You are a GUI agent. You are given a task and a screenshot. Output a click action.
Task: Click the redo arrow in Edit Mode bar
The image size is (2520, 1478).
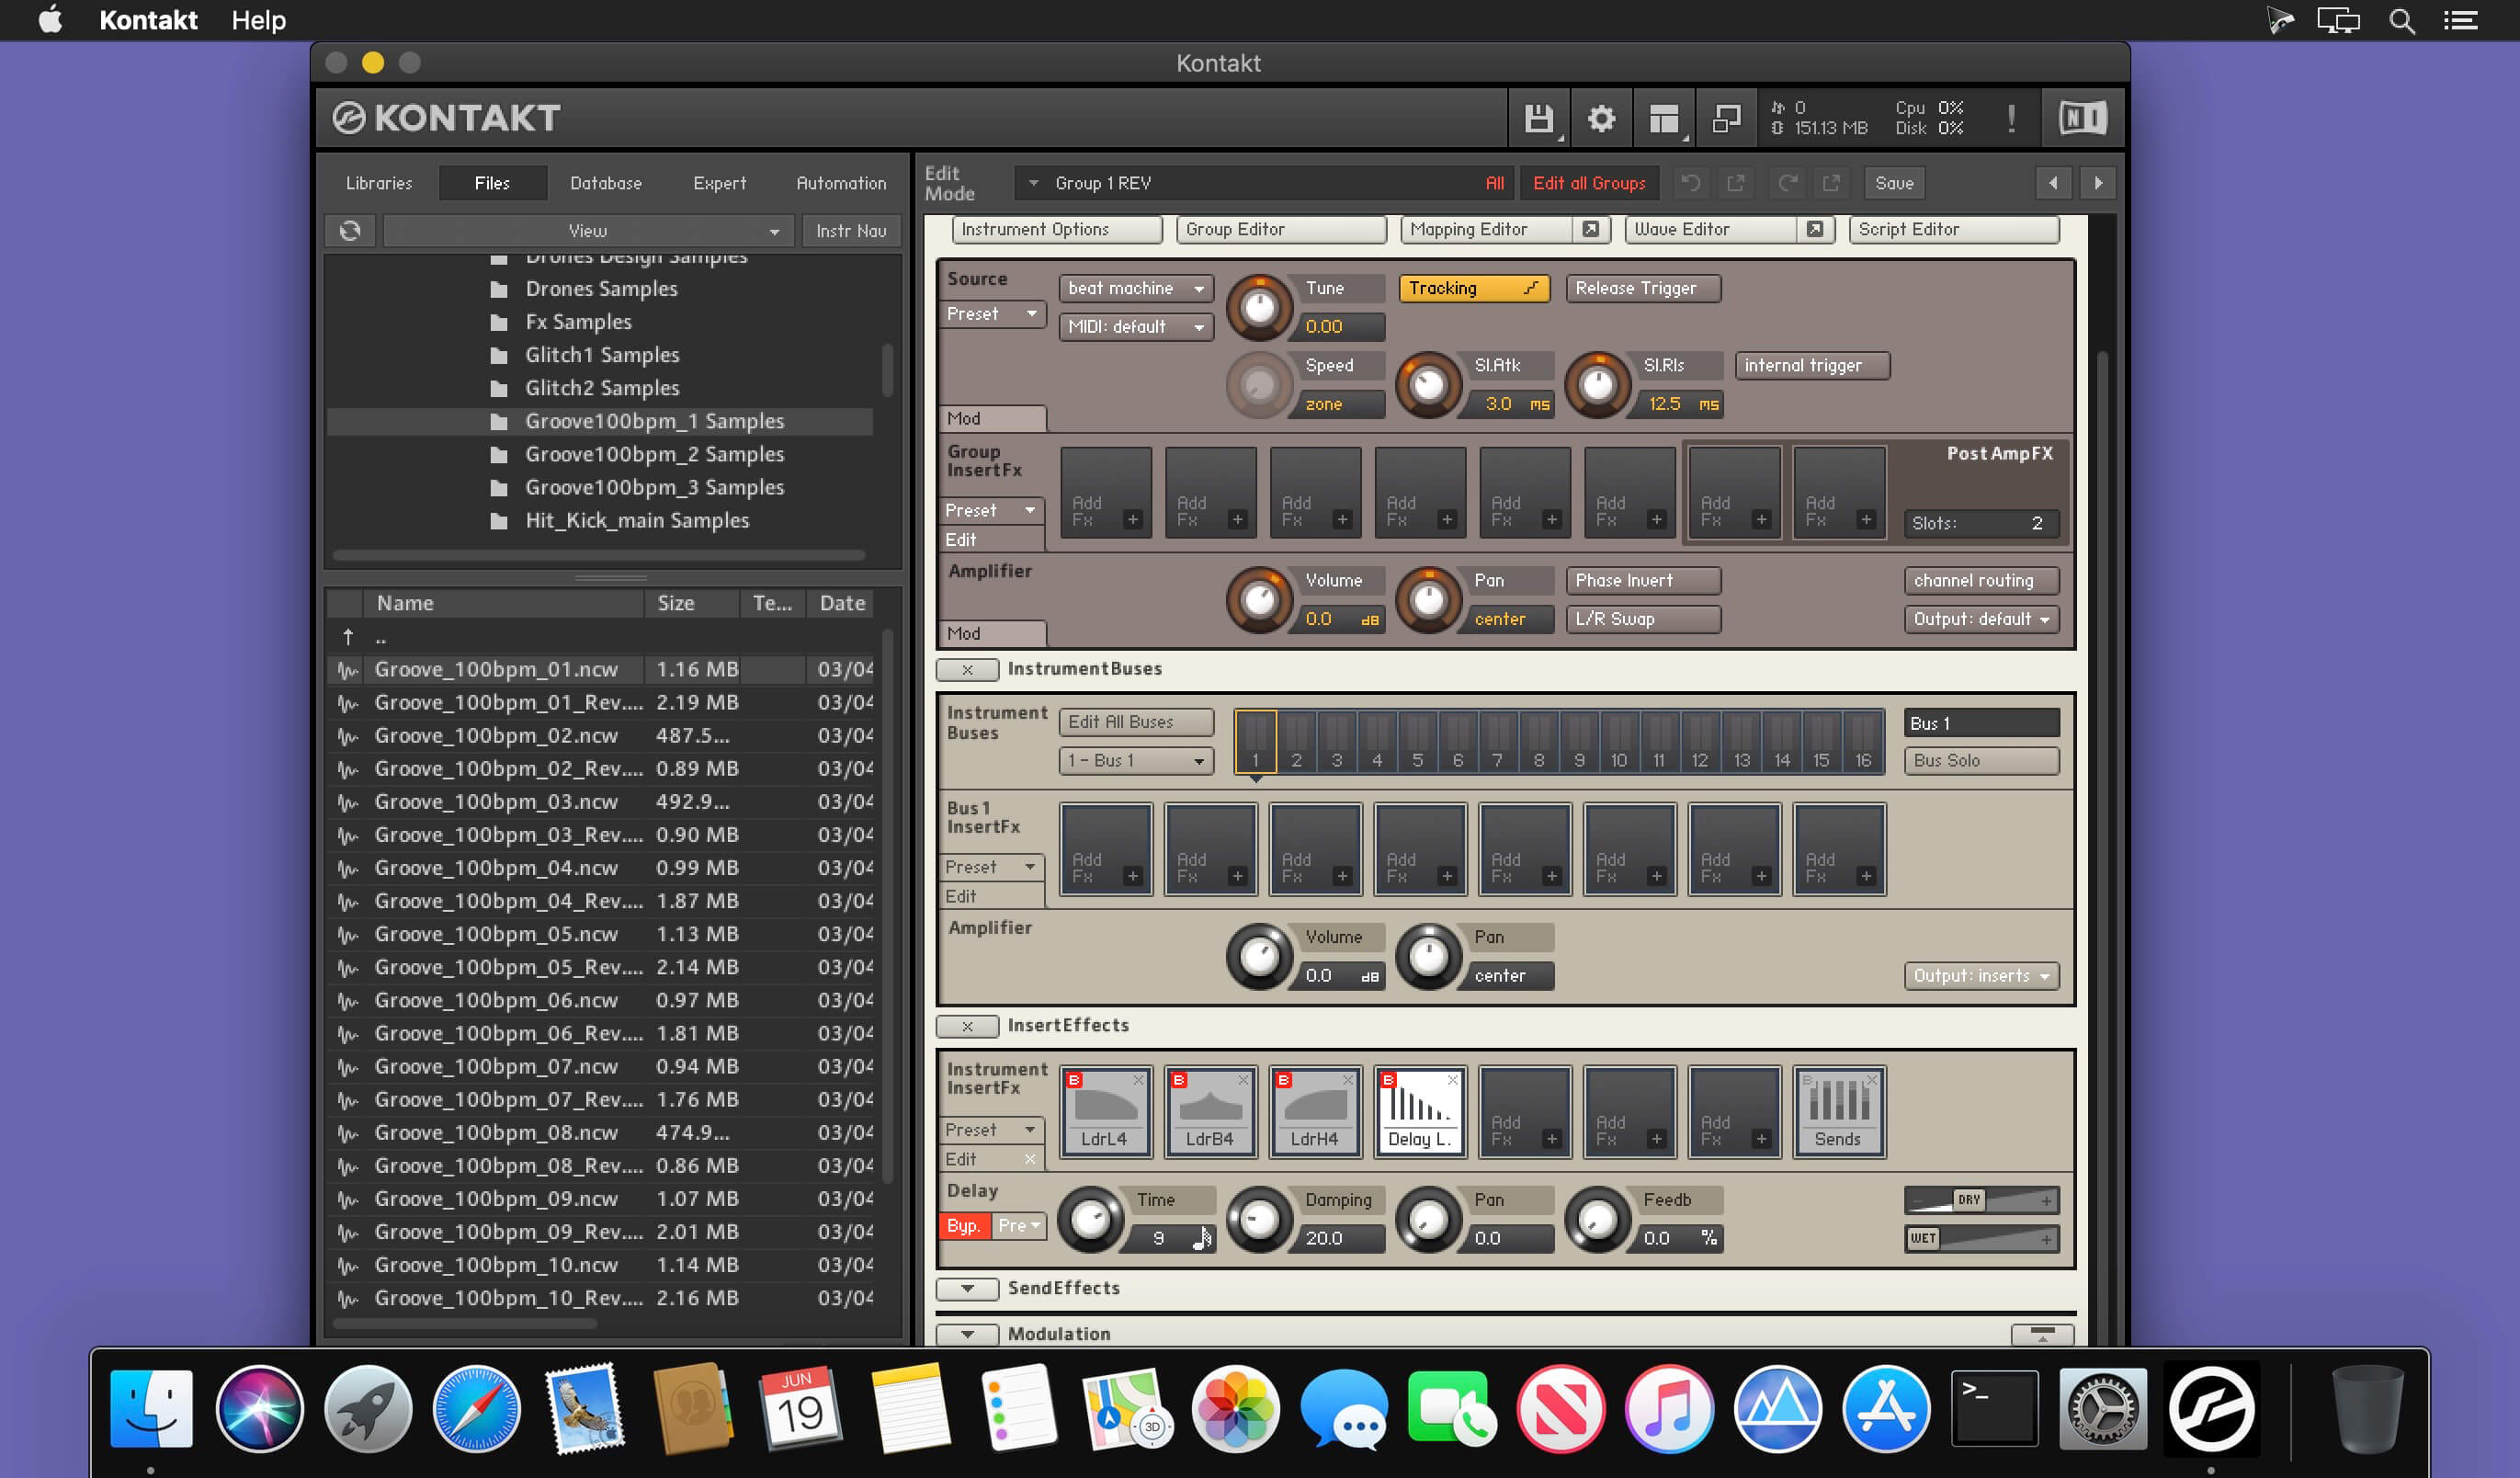coord(1787,183)
